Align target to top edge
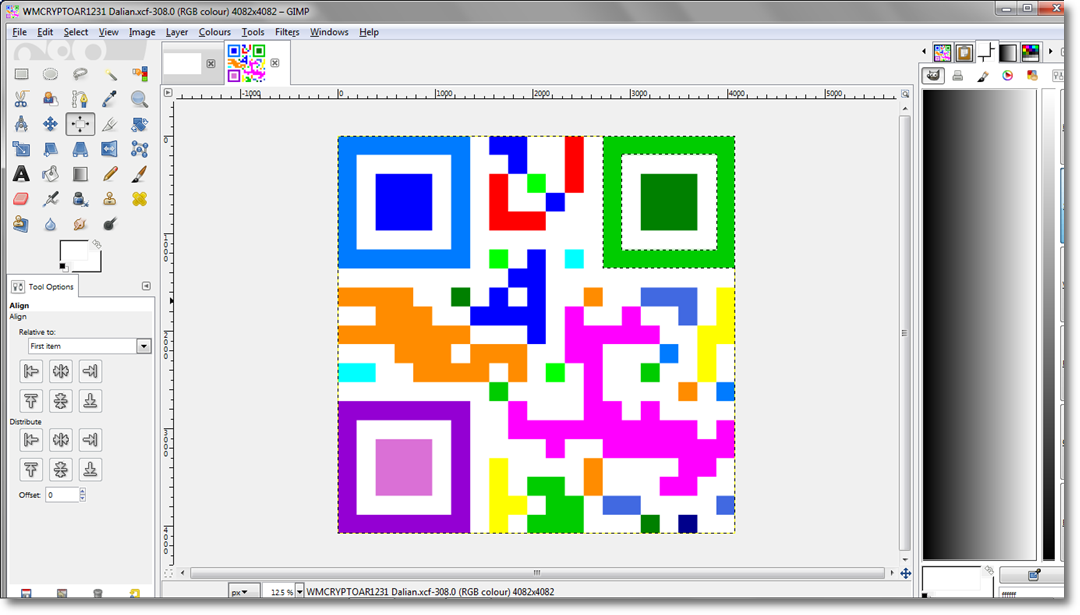The width and height of the screenshot is (1080, 615). tap(31, 401)
